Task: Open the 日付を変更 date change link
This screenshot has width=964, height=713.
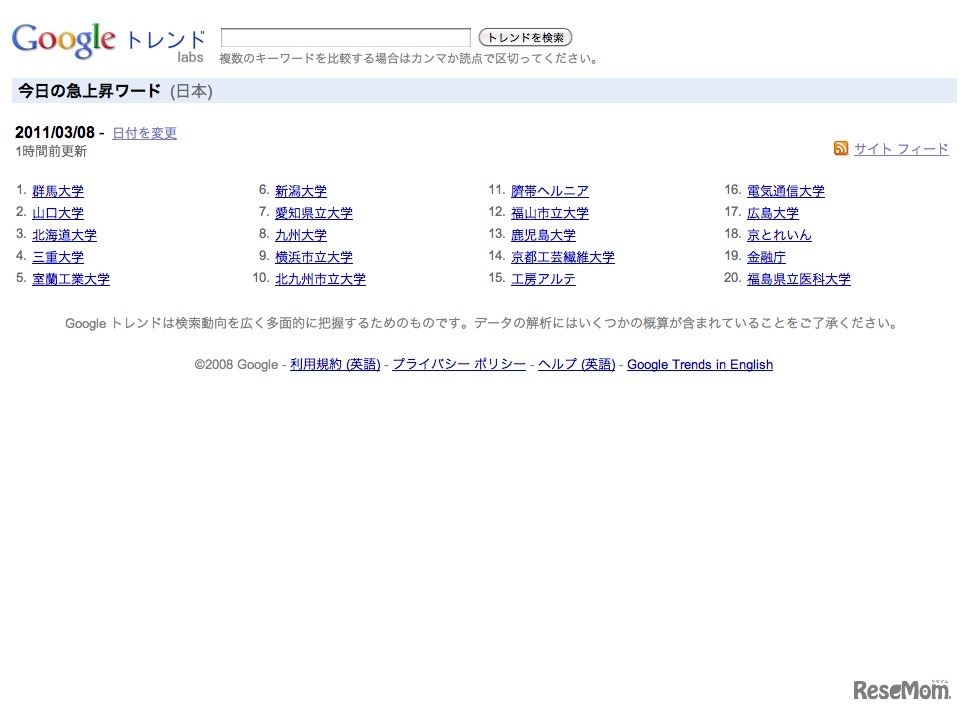Action: tap(143, 132)
